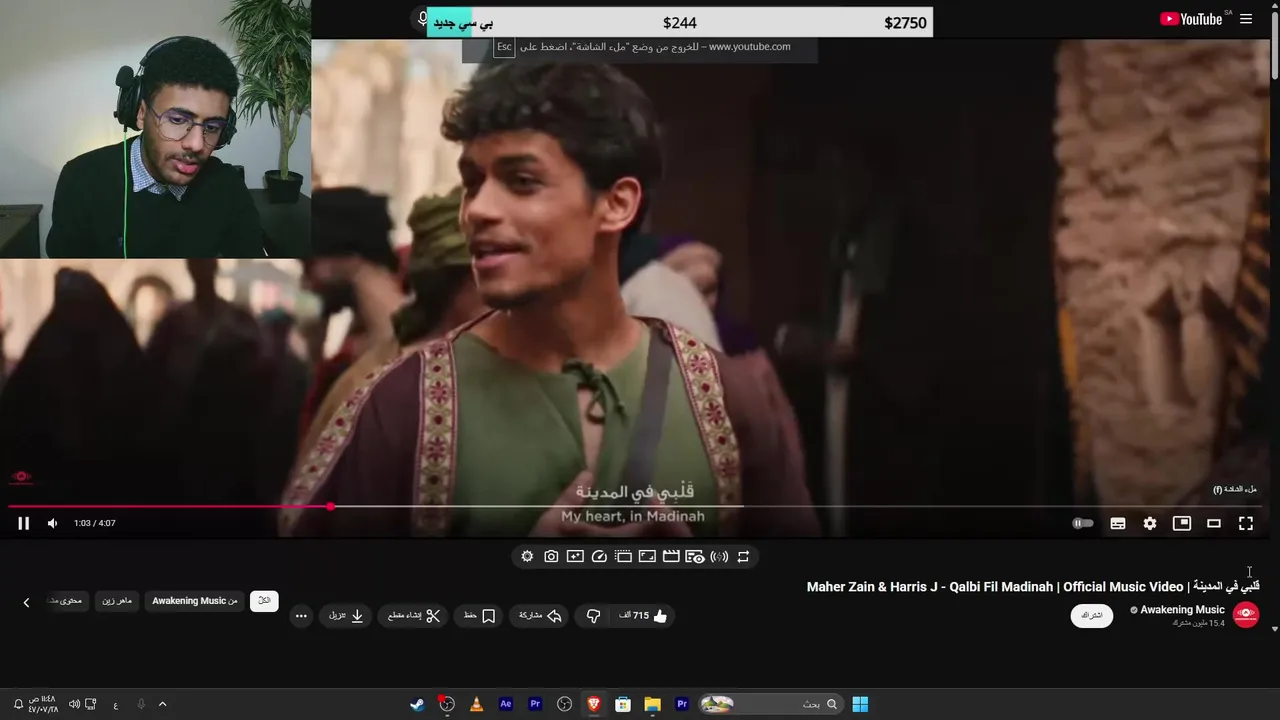This screenshot has width=1280, height=720.
Task: Click the Share button مشاركة
Action: tap(540, 616)
